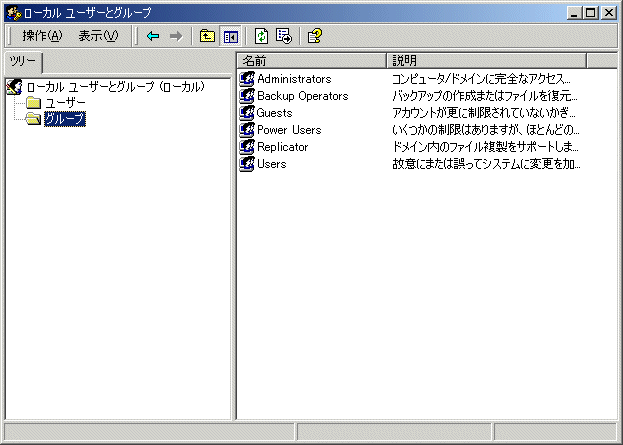The image size is (623, 445).
Task: Toggle the console tree show/hide icon
Action: pos(230,36)
